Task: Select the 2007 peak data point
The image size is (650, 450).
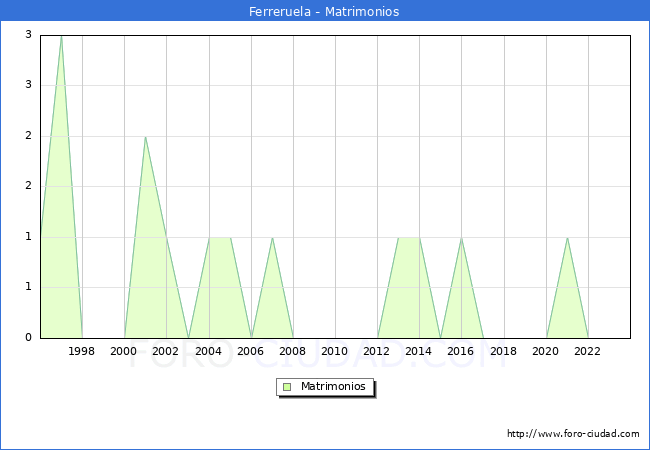Action: tap(272, 238)
